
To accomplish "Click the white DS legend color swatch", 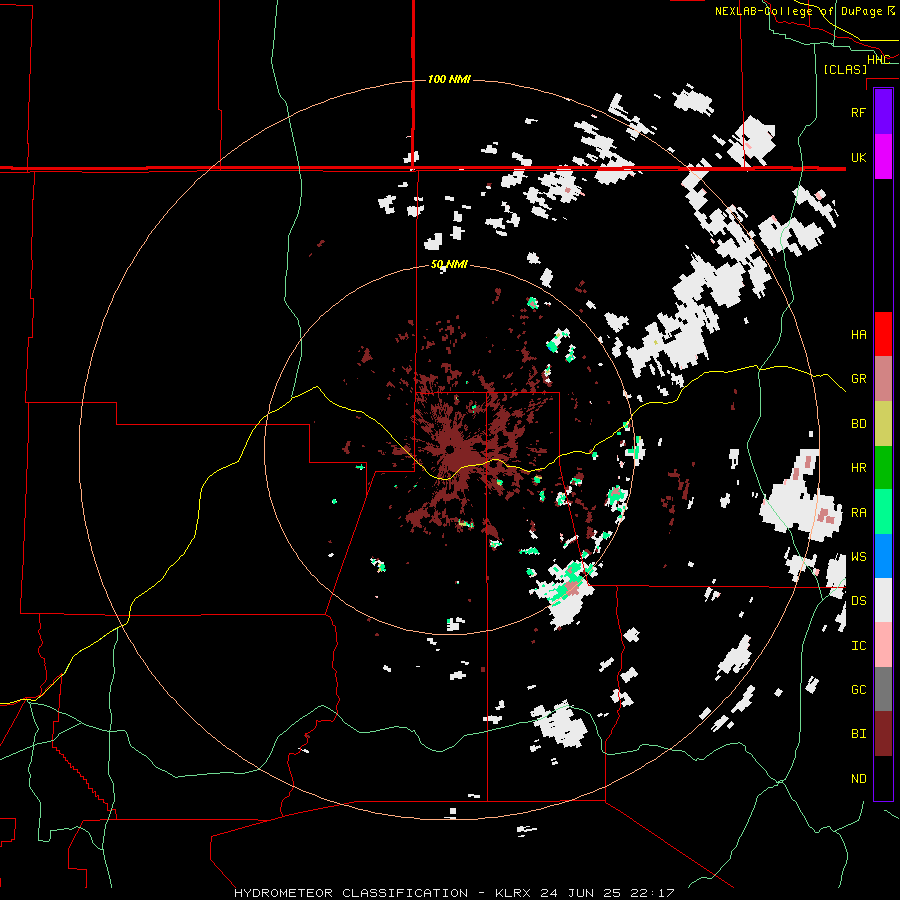I will click(883, 600).
